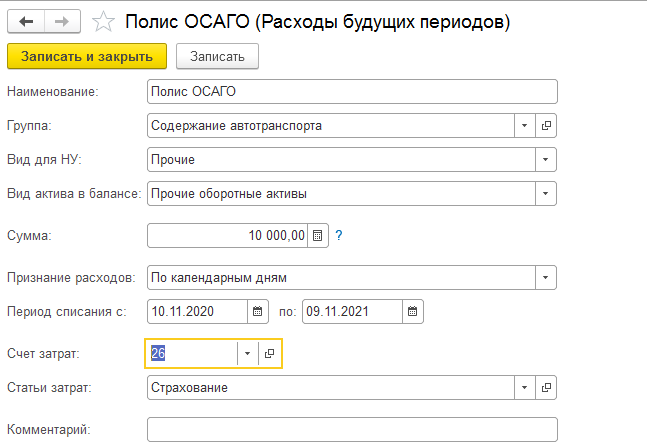Screen dimensions: 647x445
Task: Click the Наименование field with Полис ОСАГО
Action: click(x=352, y=92)
